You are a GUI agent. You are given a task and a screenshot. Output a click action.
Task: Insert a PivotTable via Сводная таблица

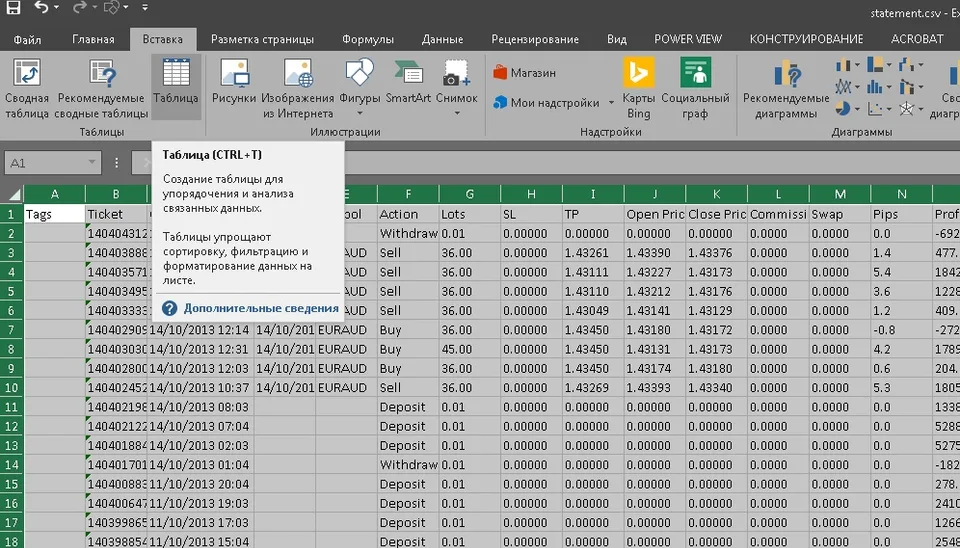[26, 89]
